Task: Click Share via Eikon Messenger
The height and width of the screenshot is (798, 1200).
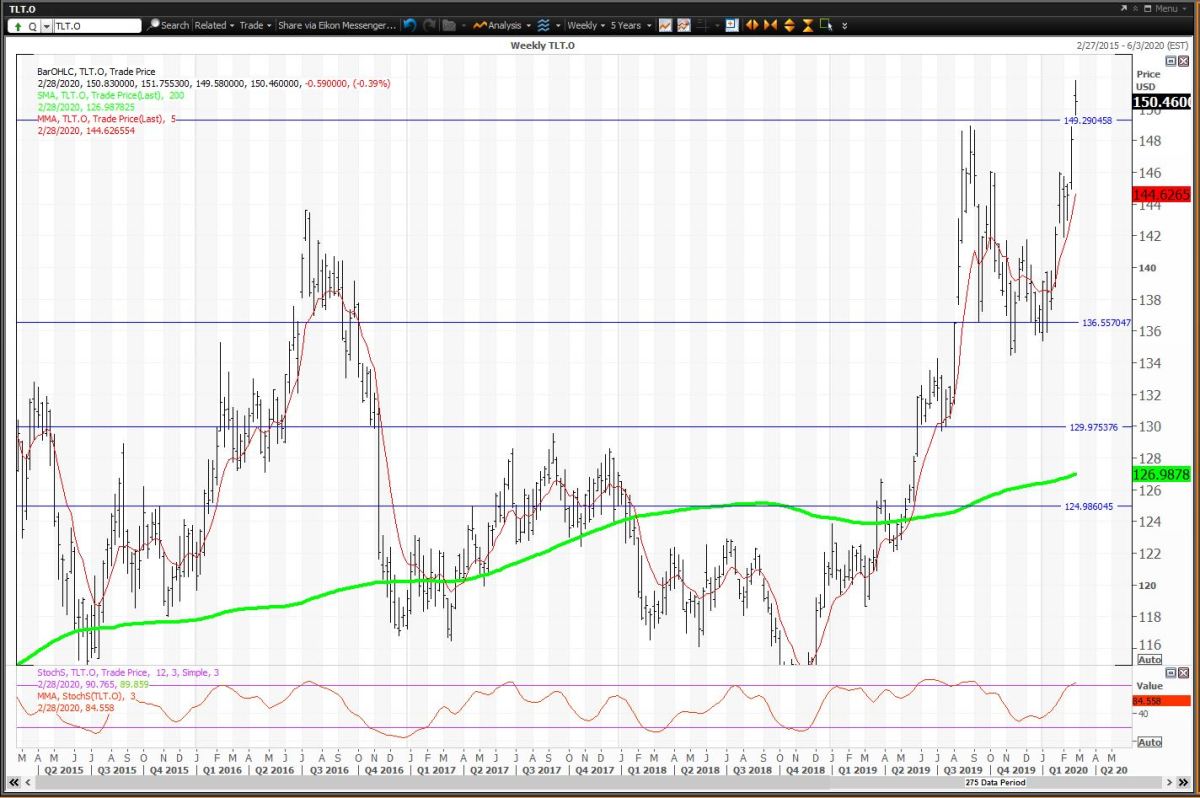Action: coord(337,25)
